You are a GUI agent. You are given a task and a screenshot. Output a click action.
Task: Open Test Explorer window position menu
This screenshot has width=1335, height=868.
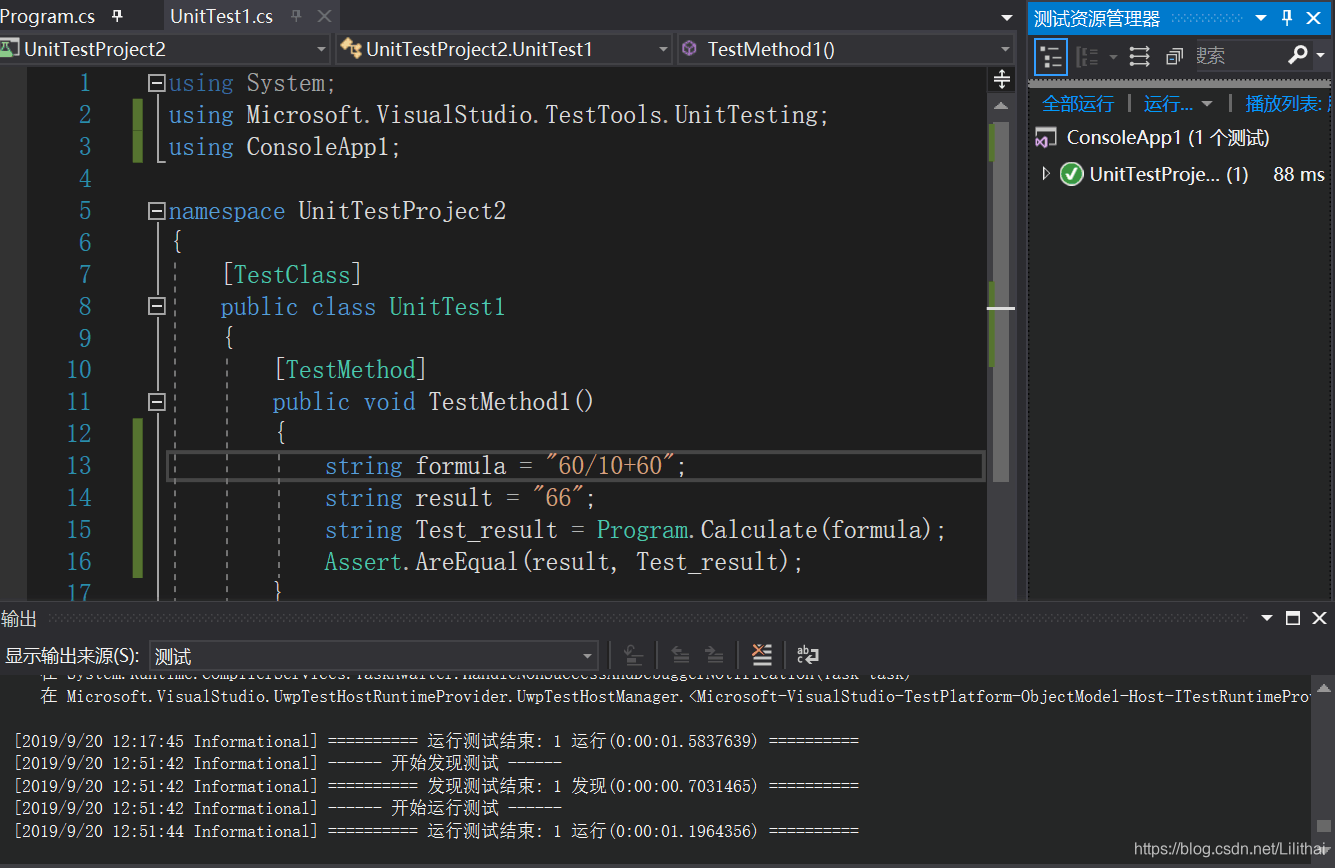tap(1261, 17)
